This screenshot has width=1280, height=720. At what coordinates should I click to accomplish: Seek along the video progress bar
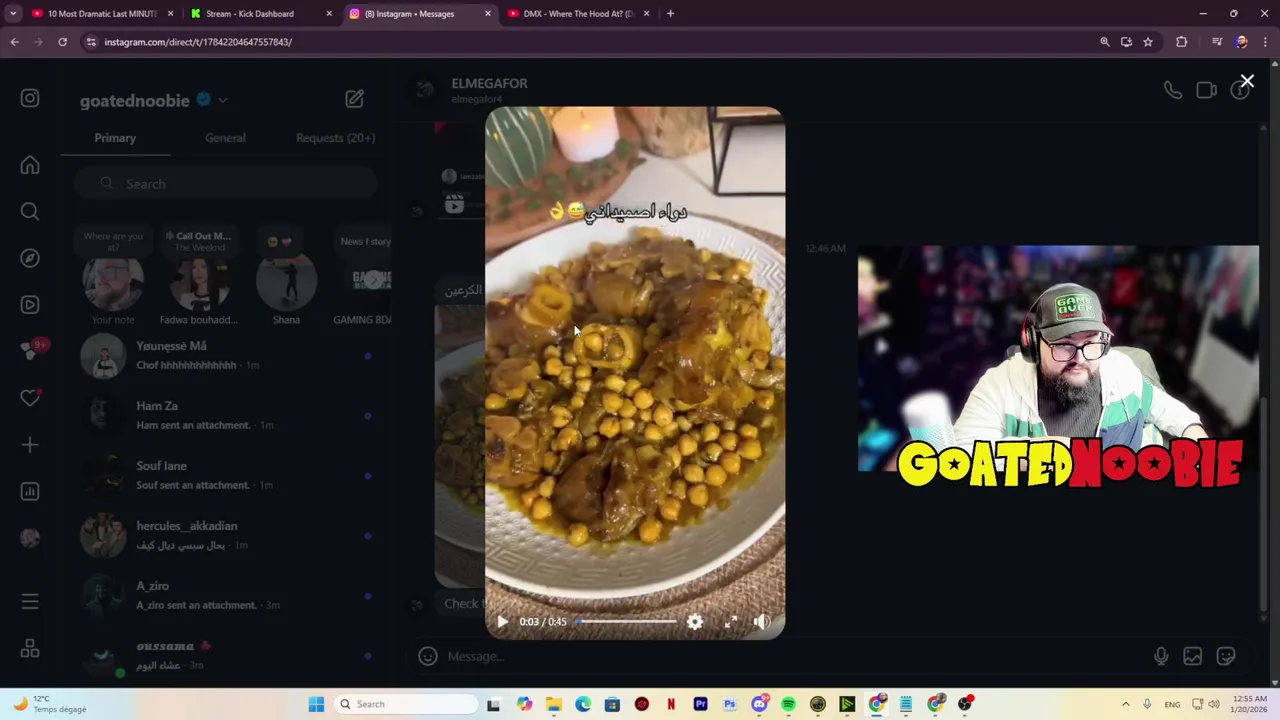pos(626,622)
